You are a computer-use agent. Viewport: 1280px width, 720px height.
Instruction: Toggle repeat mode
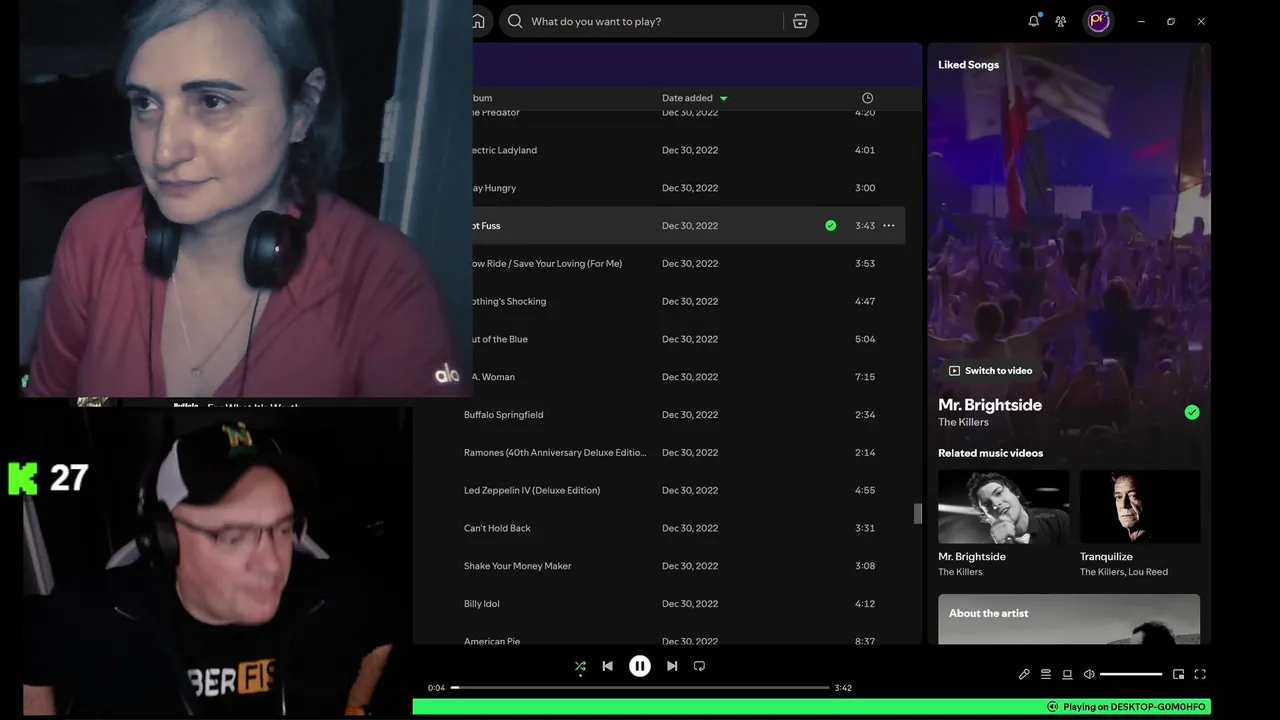(x=699, y=666)
